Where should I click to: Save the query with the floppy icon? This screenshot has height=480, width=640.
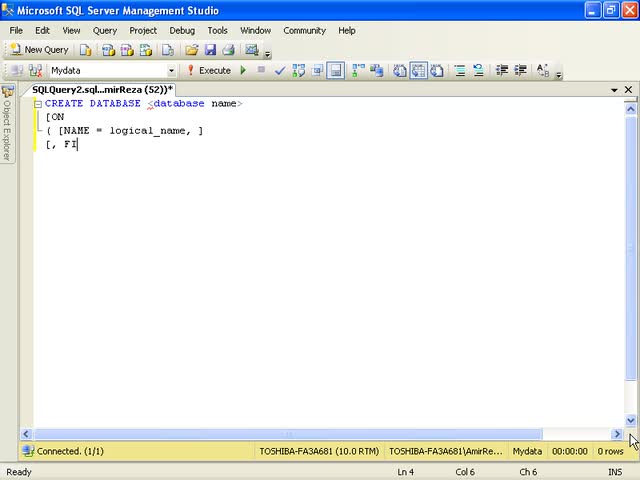210,50
